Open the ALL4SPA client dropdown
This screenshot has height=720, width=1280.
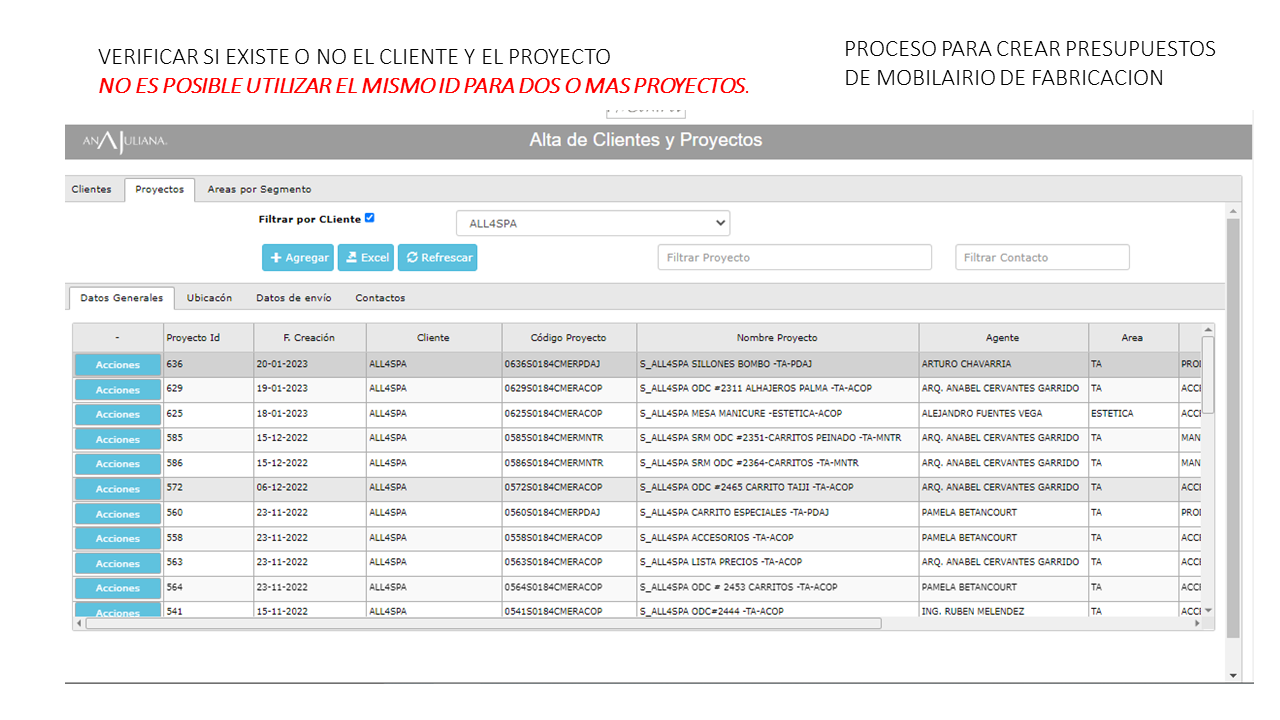tap(593, 223)
